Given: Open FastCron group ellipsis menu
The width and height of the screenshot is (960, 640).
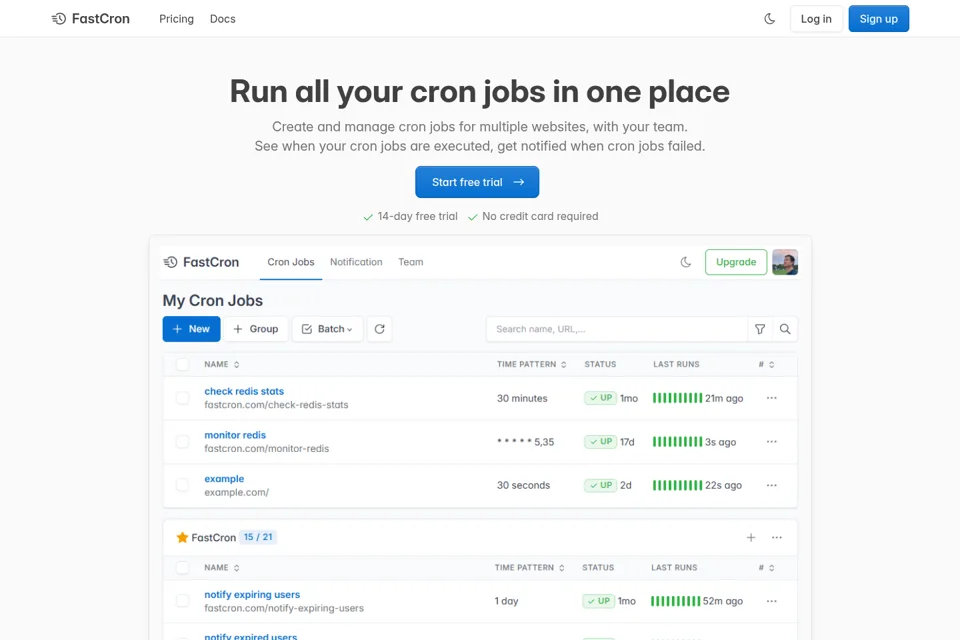Looking at the screenshot, I should click(776, 537).
